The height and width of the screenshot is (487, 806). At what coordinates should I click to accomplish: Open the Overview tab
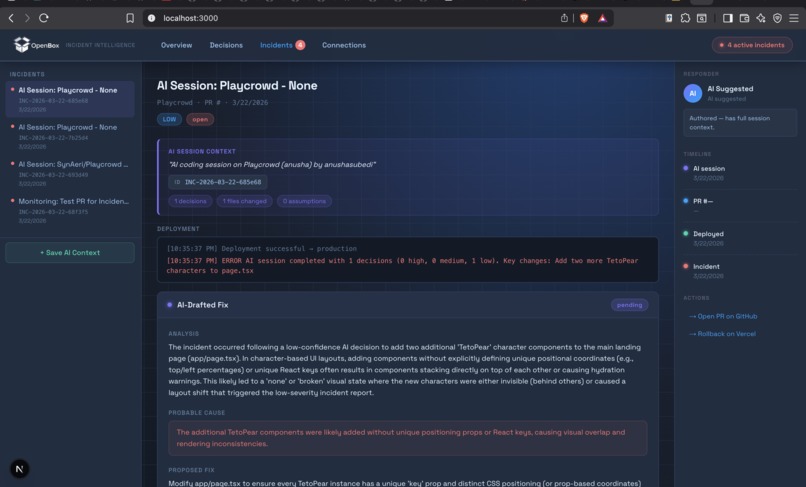click(176, 45)
